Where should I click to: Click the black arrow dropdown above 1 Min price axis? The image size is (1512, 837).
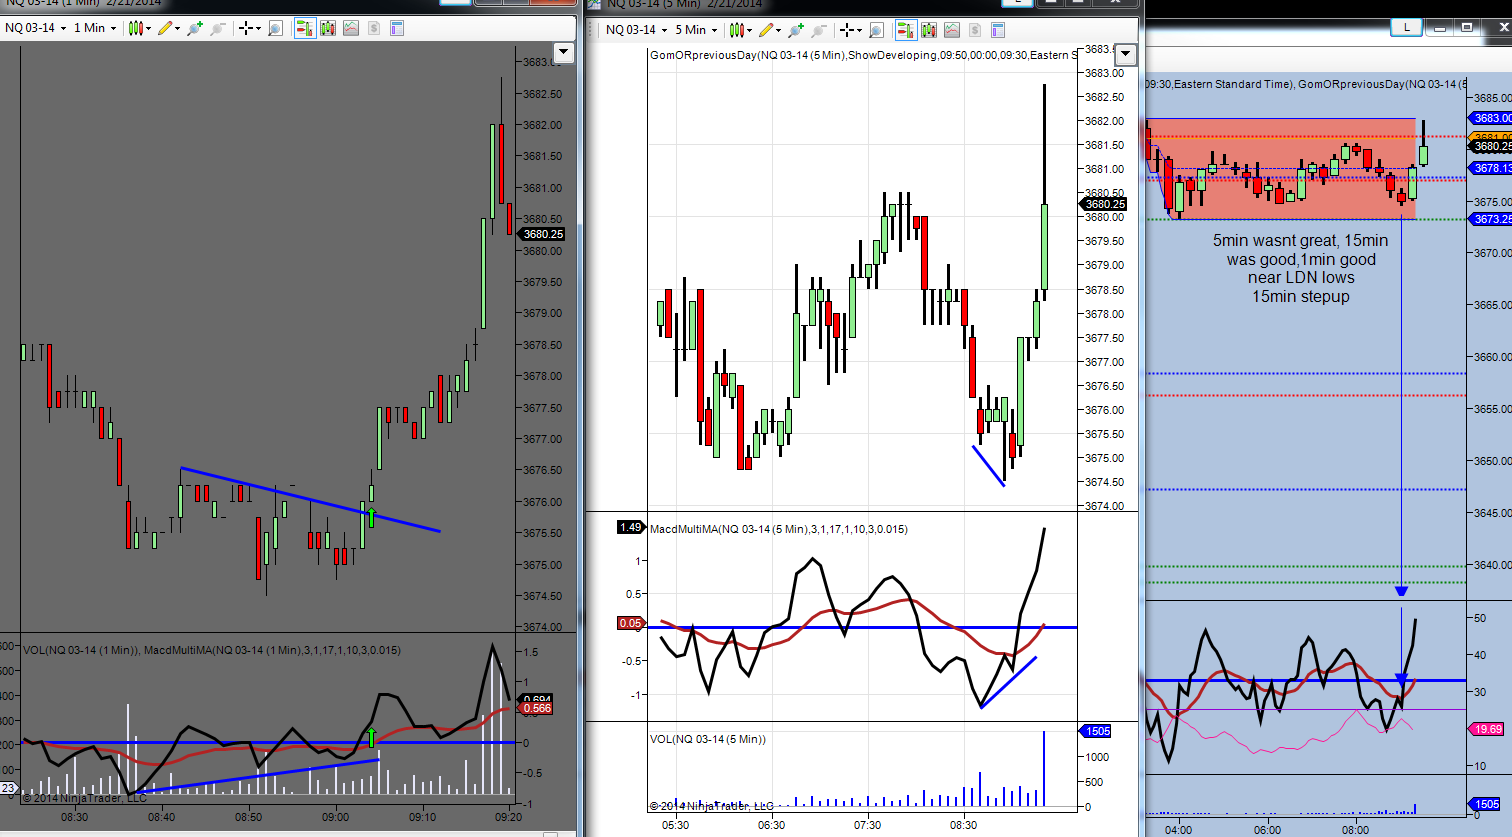(563, 51)
